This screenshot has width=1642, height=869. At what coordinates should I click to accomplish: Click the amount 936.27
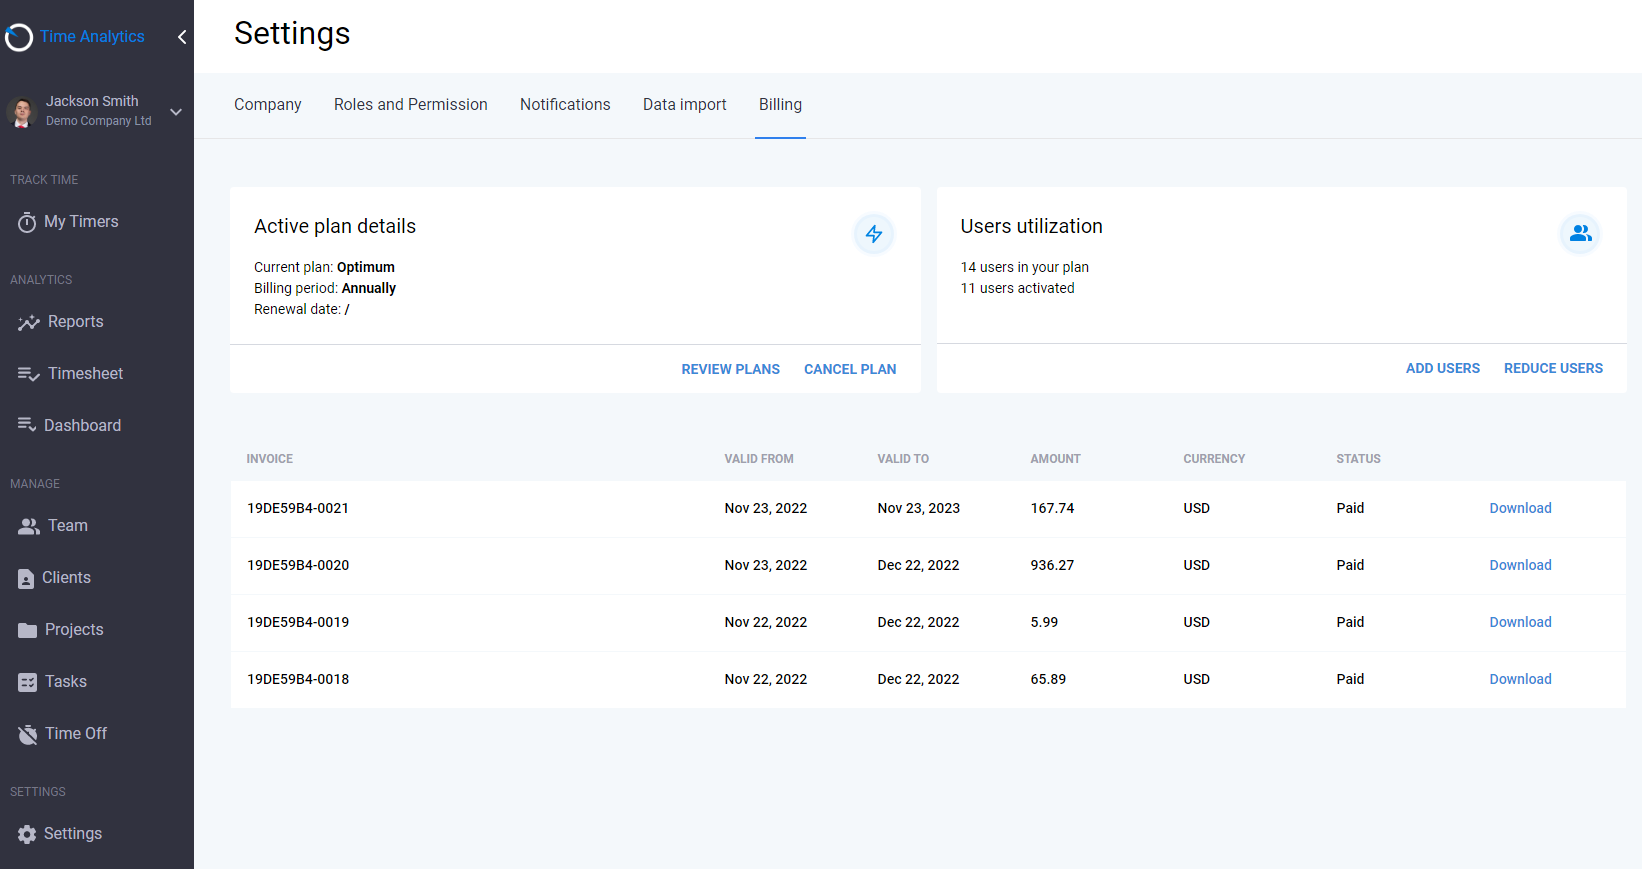point(1052,565)
